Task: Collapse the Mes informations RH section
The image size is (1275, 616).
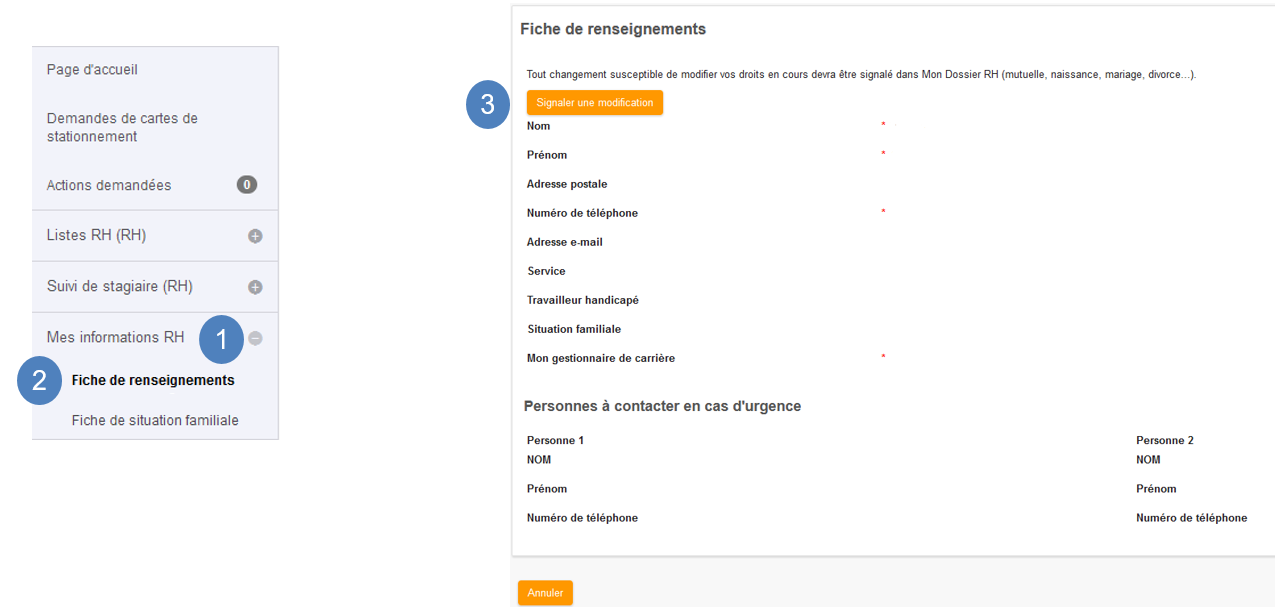Action: pos(155,338)
